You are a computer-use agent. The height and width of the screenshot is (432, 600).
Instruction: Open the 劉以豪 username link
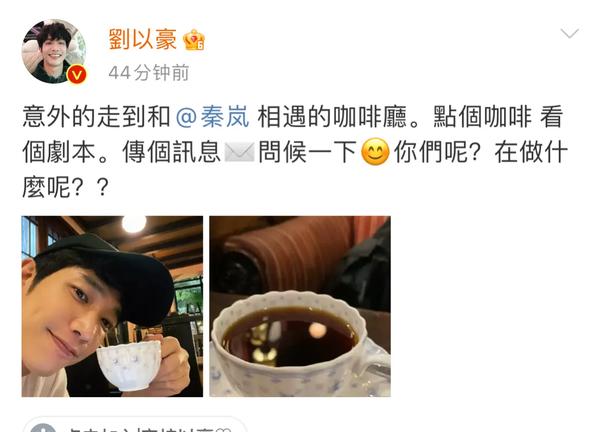coord(143,39)
